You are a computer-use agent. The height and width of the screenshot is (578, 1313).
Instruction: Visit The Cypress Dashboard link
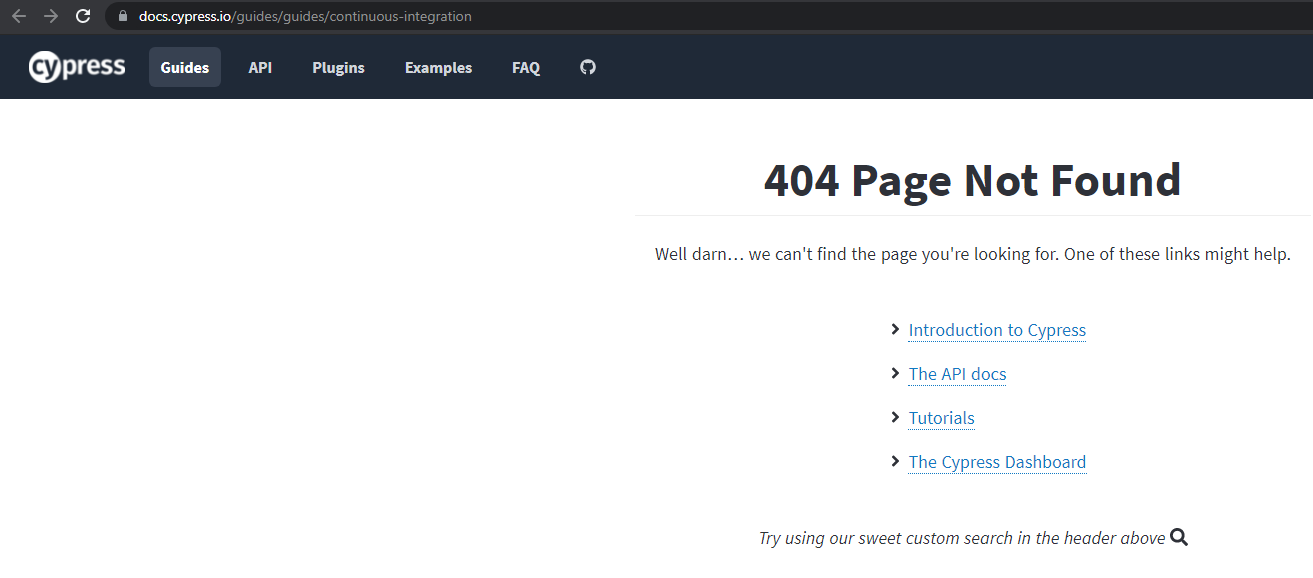[x=996, y=462]
